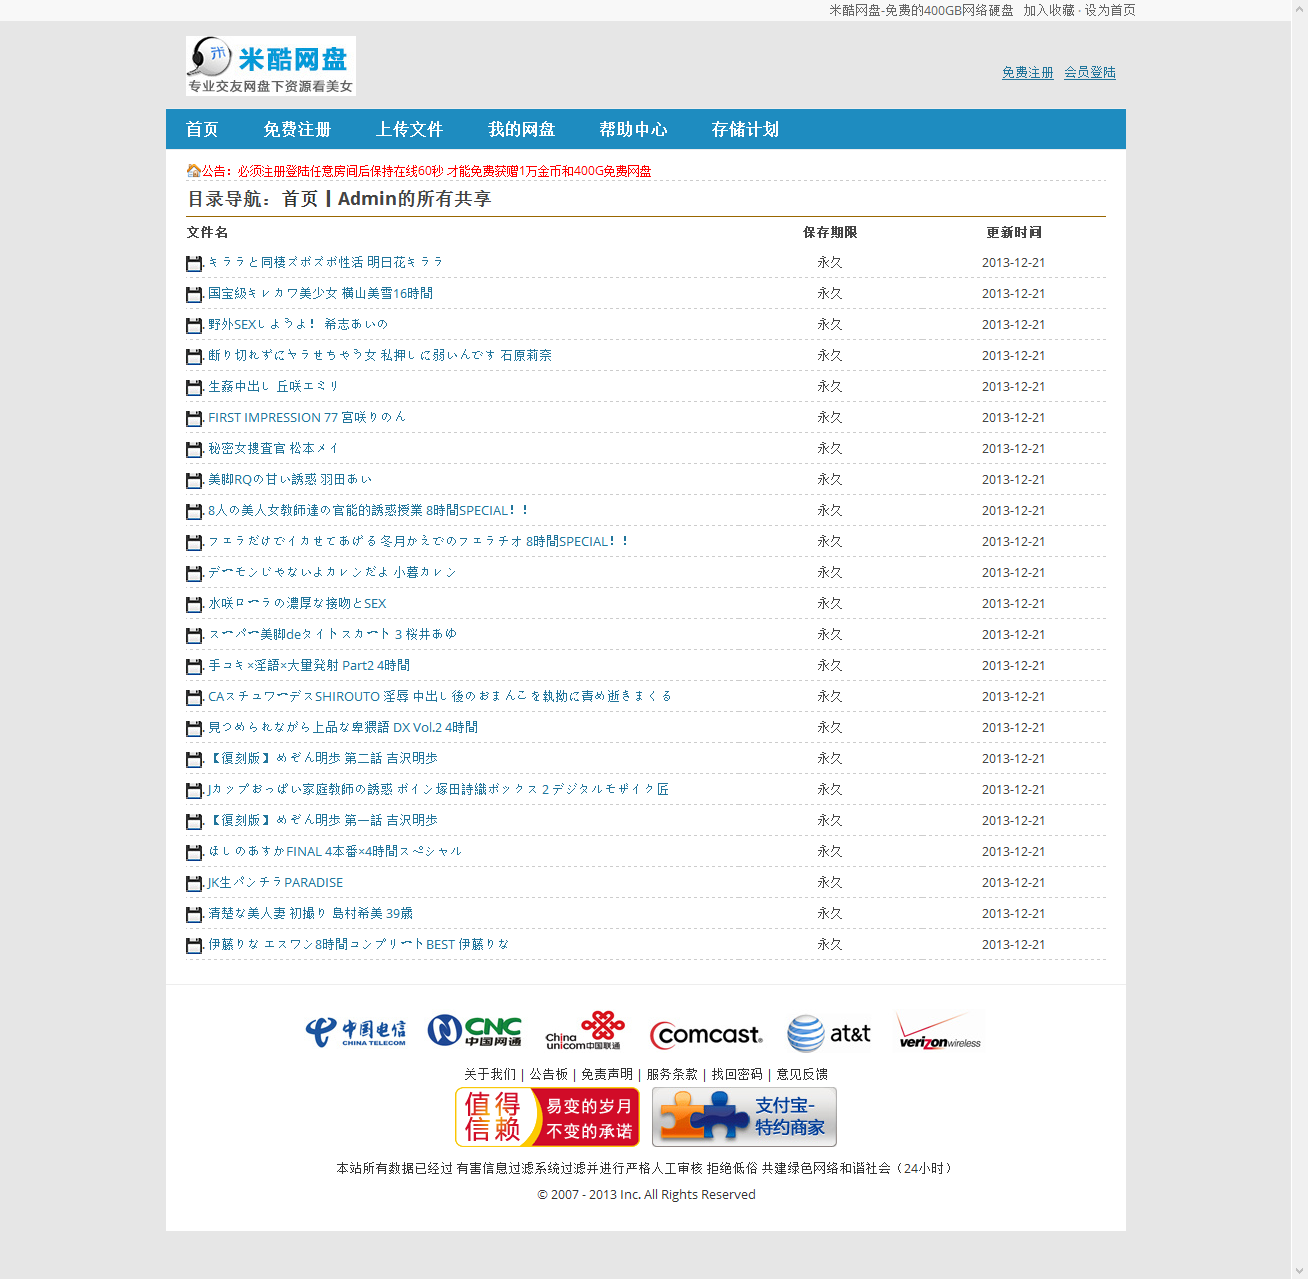Click the CNC 中国网通 logo
This screenshot has height=1279, width=1308.
(474, 1031)
